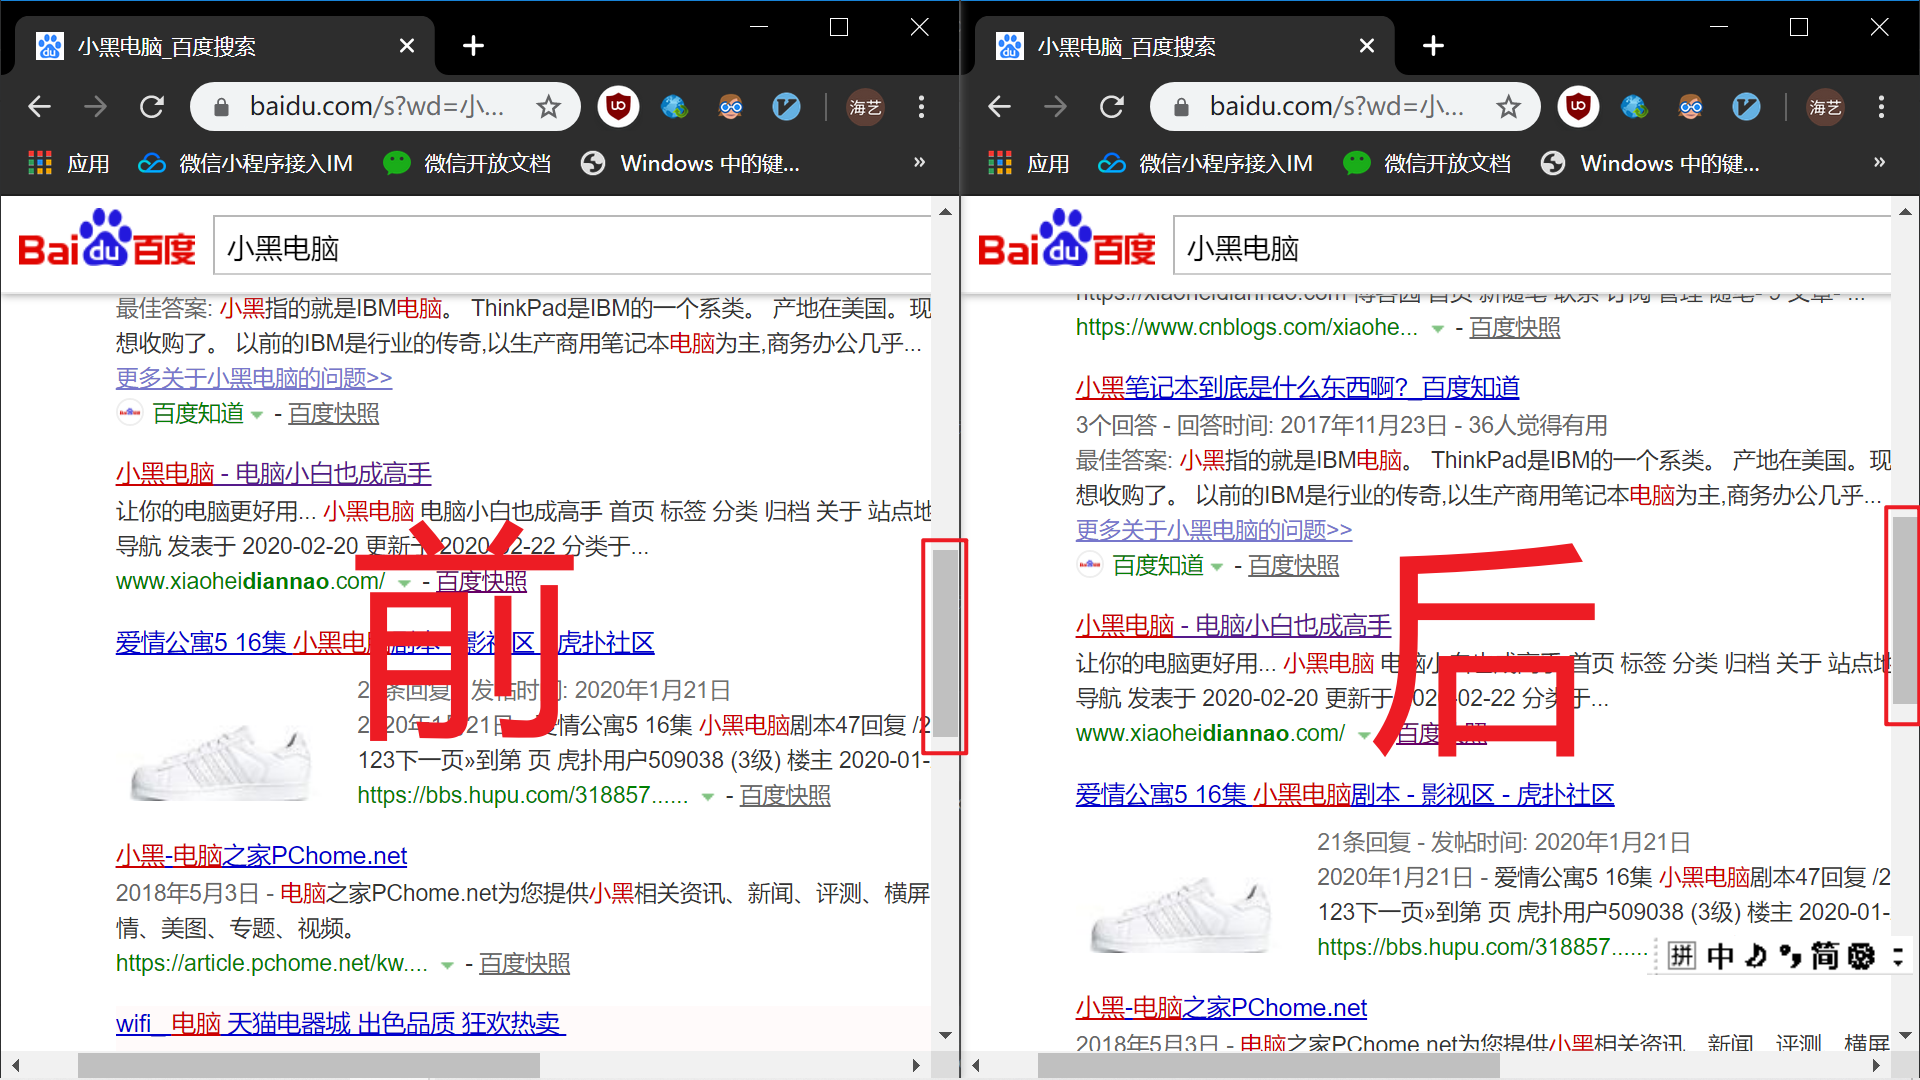Click the blue V extension icon
The height and width of the screenshot is (1080, 1920).
tap(787, 107)
